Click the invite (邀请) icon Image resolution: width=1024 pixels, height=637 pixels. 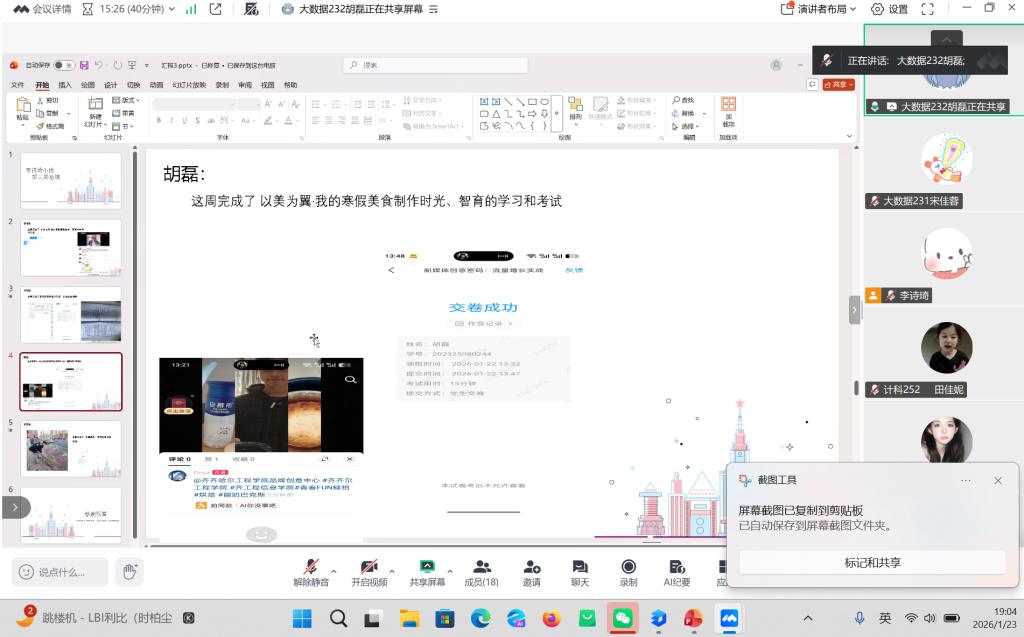point(531,568)
